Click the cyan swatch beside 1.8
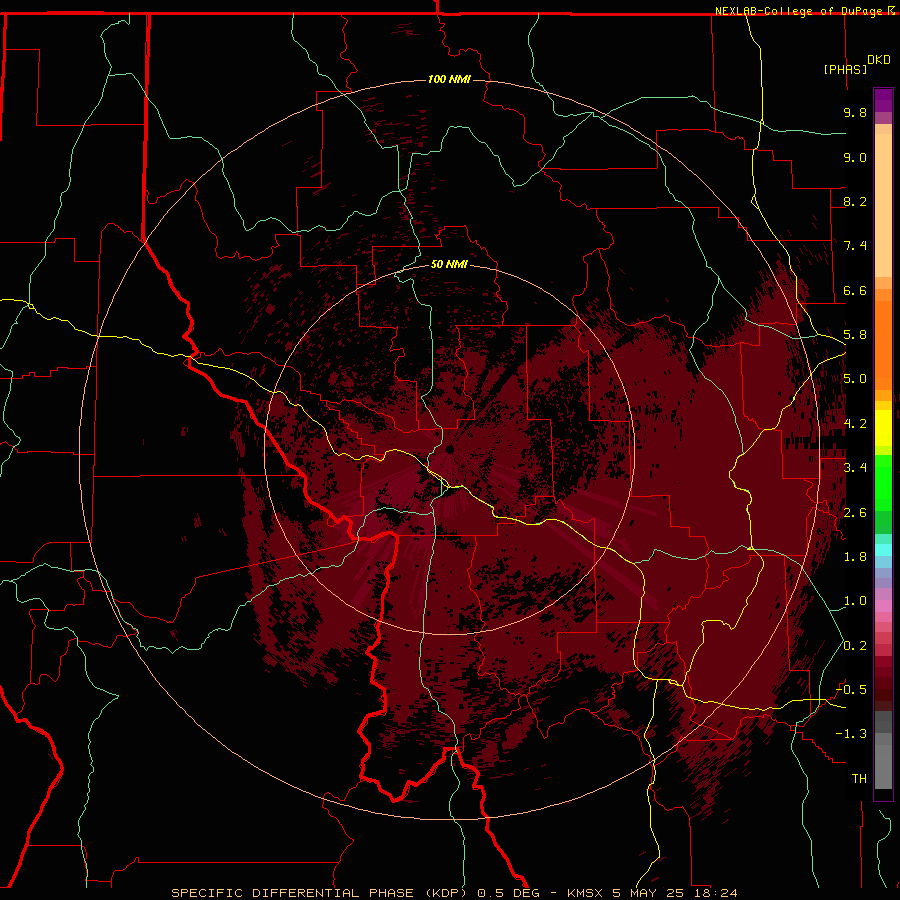The height and width of the screenshot is (900, 900). pyautogui.click(x=883, y=550)
